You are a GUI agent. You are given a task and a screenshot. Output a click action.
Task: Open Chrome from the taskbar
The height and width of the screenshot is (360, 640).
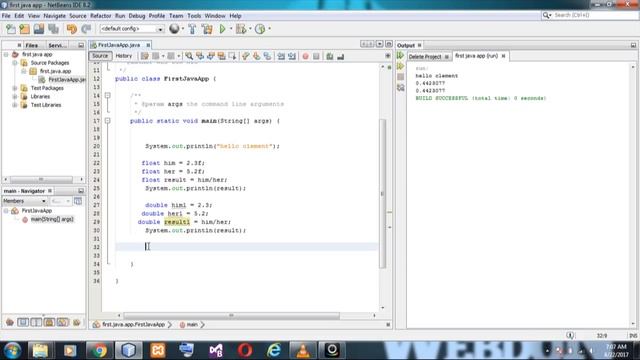coord(99,350)
